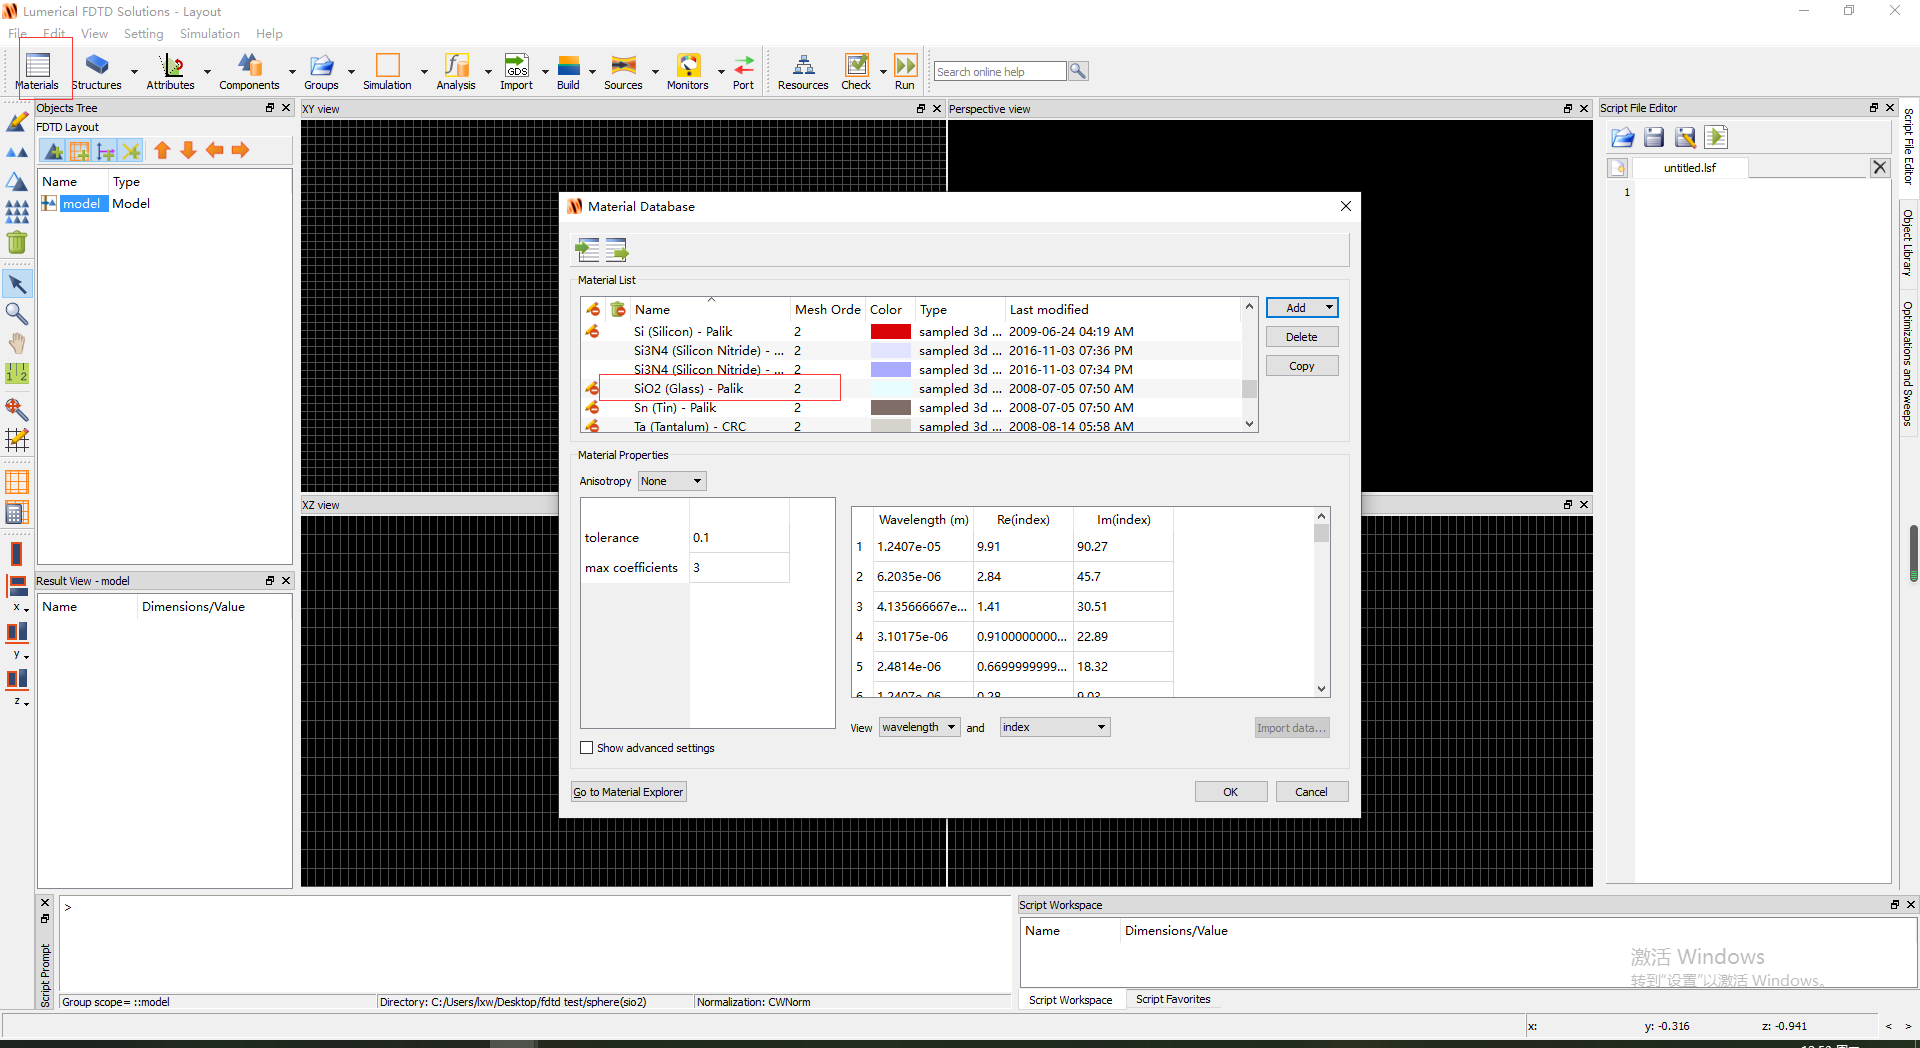Run the script with green play icon
Screen dimensions: 1920x1048
[1716, 137]
